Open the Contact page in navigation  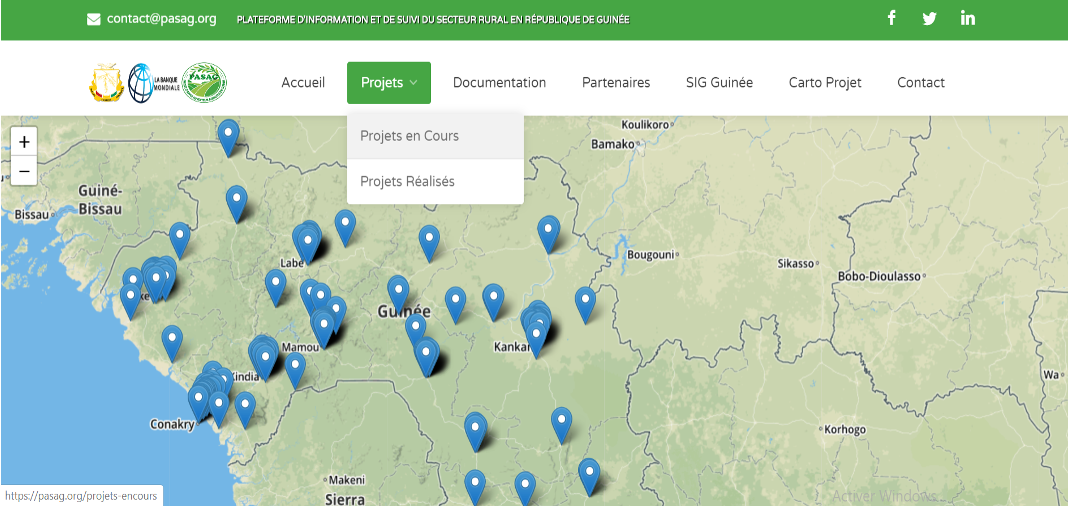pos(921,83)
